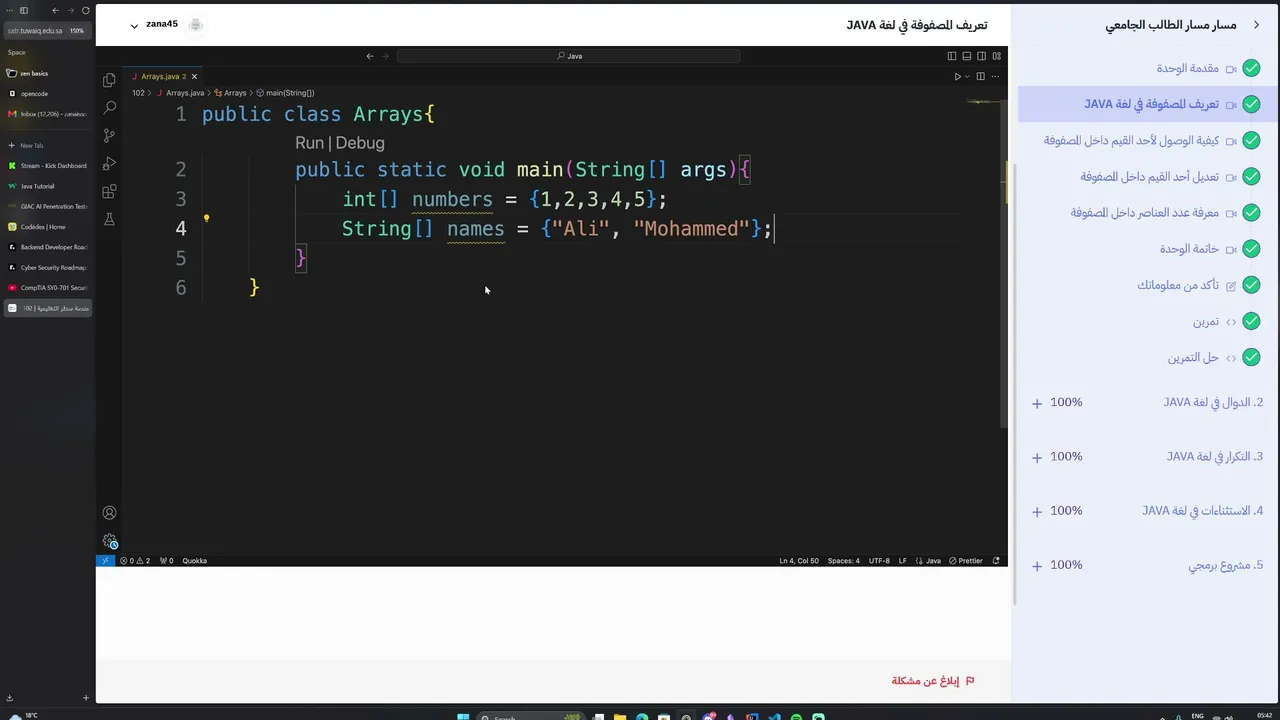Open the Customize Layout icon

996,56
